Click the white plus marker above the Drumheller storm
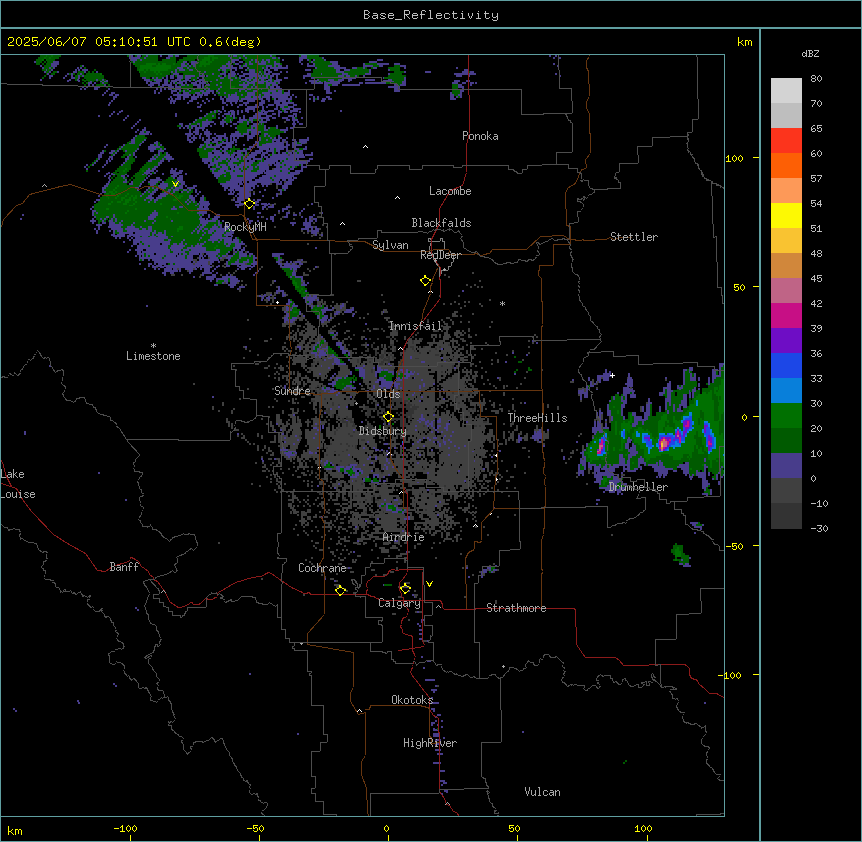 point(612,375)
